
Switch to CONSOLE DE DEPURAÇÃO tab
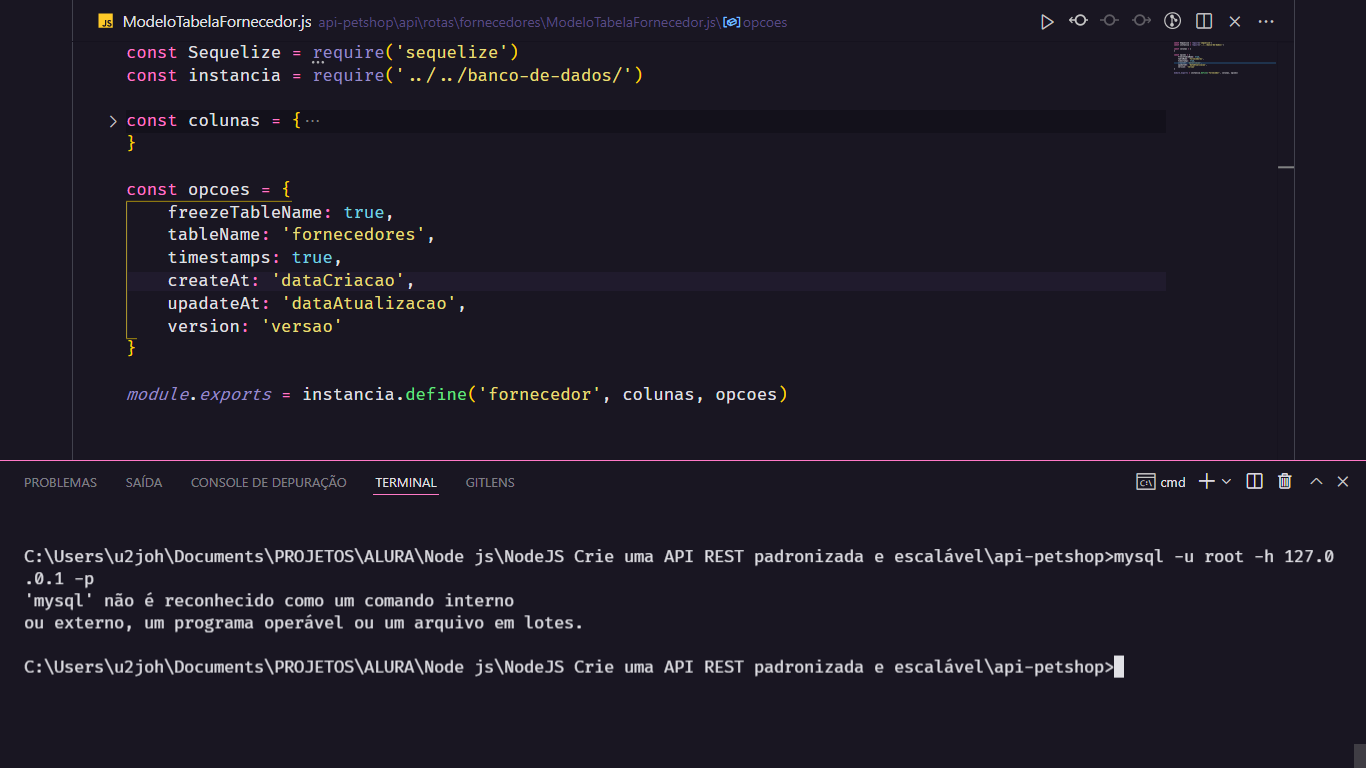point(269,482)
